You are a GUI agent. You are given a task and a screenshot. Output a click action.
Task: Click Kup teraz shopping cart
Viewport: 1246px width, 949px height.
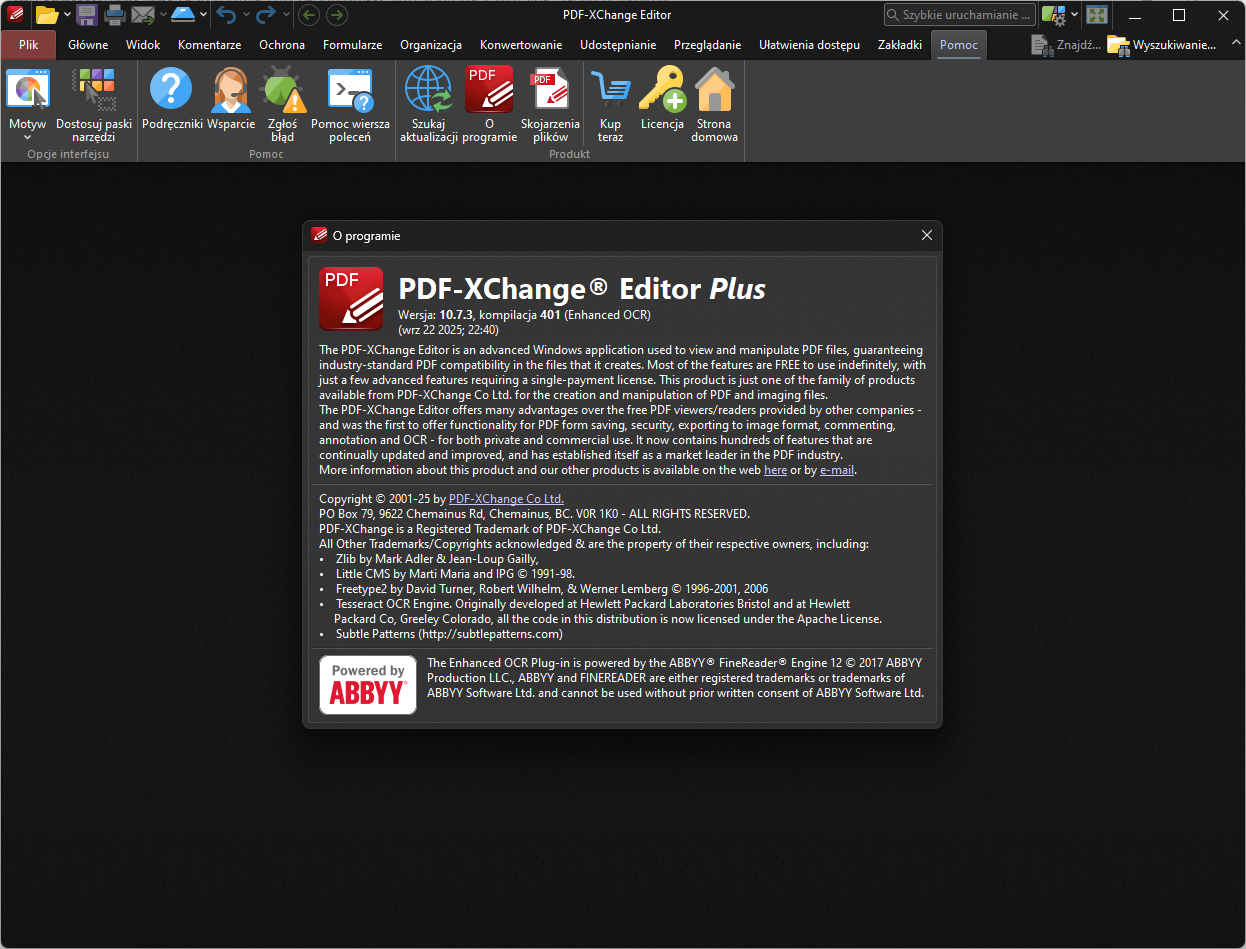(610, 103)
